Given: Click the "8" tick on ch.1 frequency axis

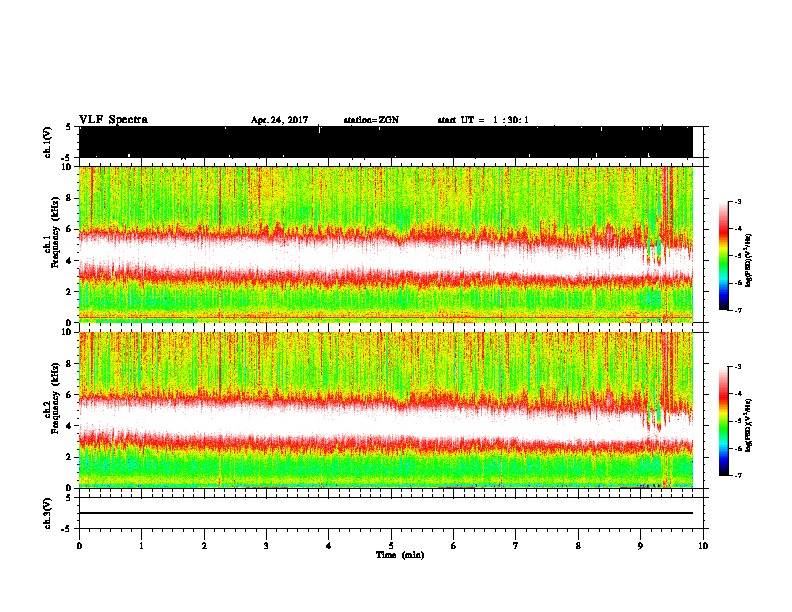Looking at the screenshot, I should point(70,198).
